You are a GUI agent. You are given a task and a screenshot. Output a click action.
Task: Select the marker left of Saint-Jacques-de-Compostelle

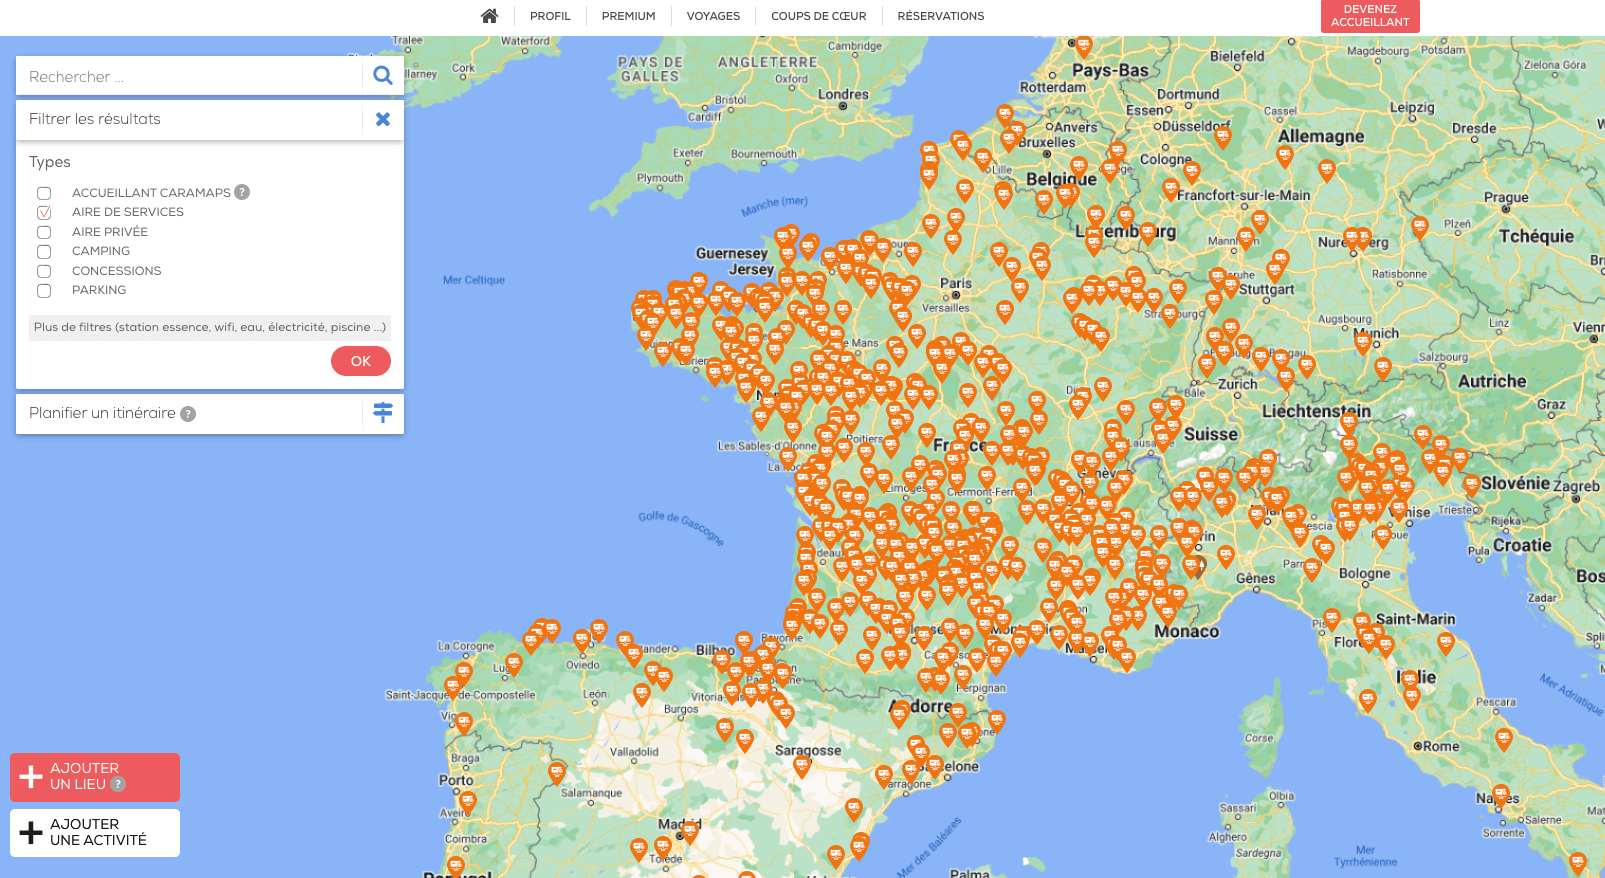[x=453, y=688]
